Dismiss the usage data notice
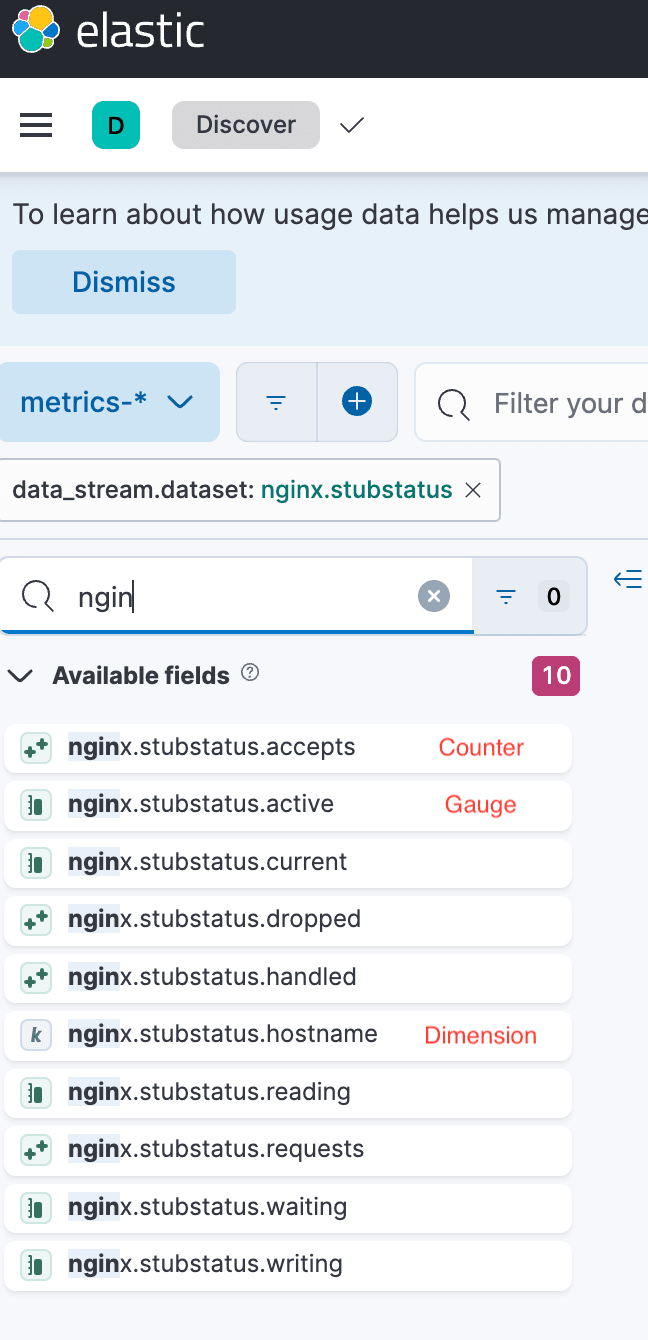 (124, 282)
